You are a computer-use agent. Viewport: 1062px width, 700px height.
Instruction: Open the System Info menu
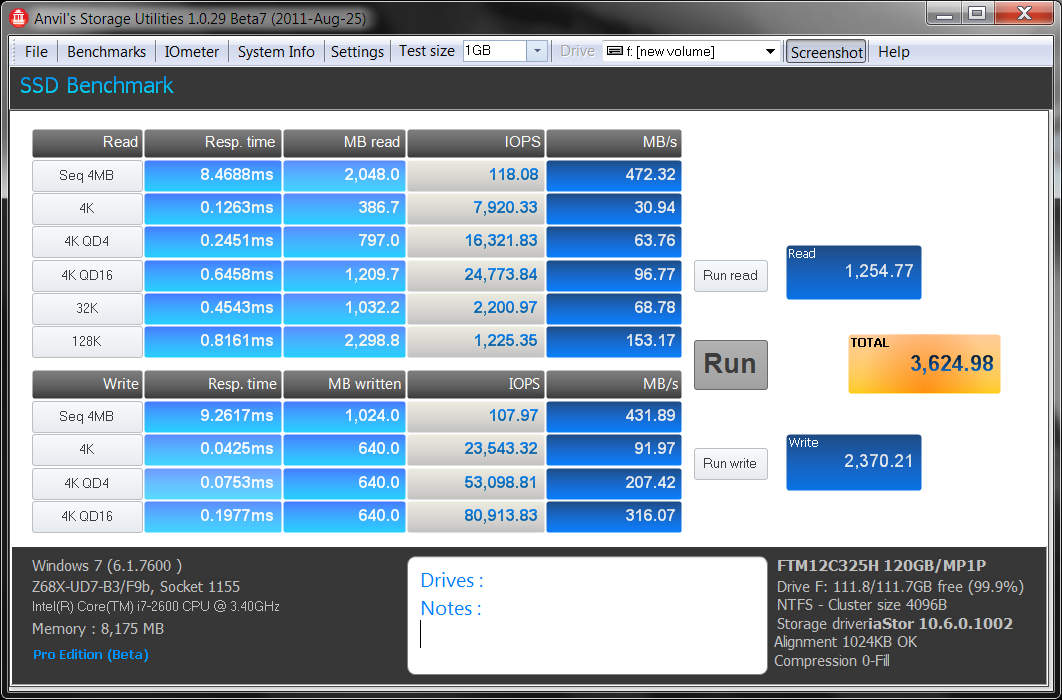pyautogui.click(x=276, y=52)
